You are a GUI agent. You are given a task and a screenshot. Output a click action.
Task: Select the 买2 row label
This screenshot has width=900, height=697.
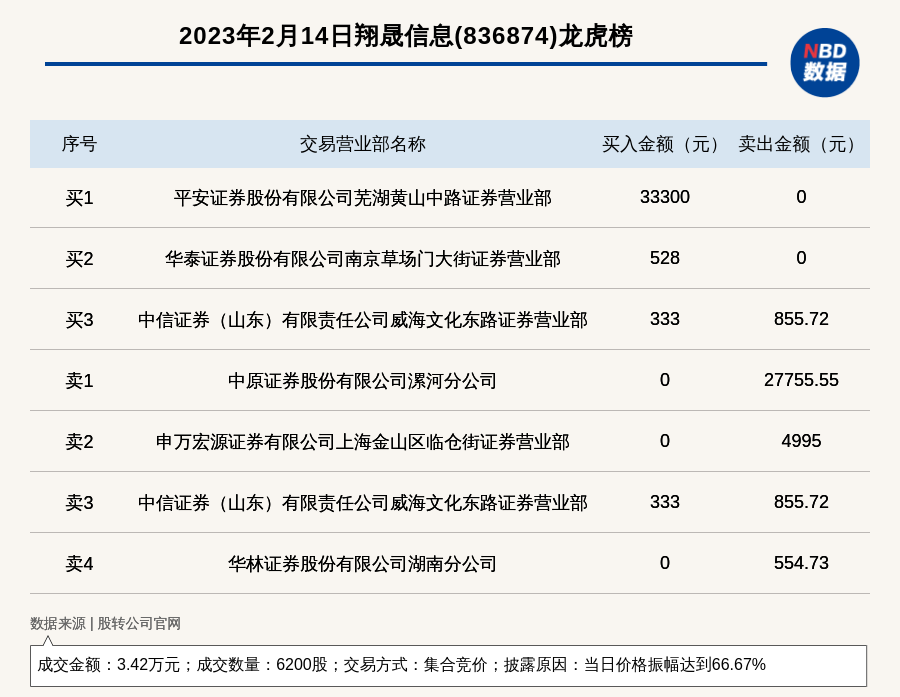[79, 259]
